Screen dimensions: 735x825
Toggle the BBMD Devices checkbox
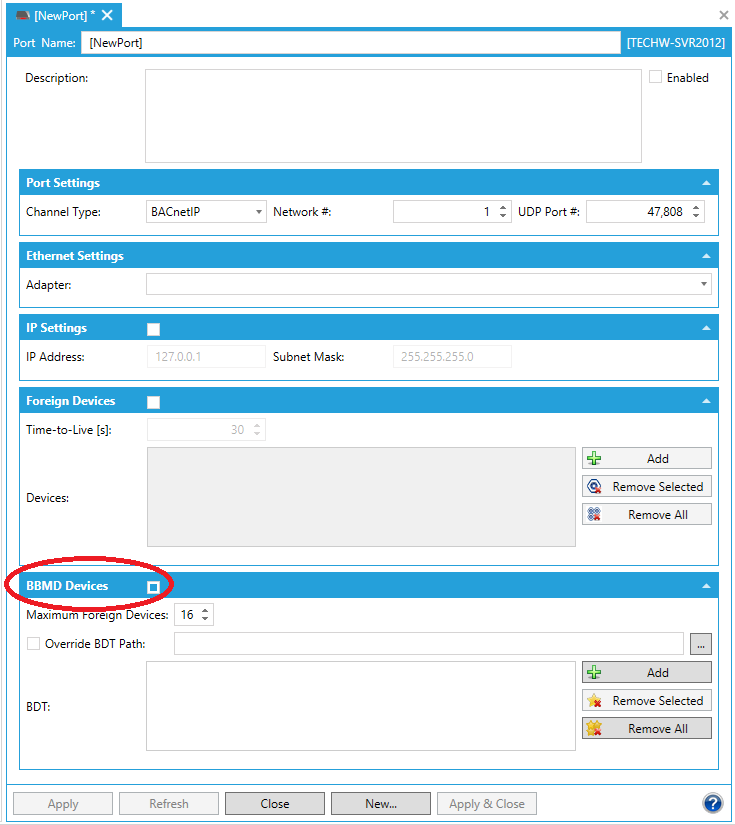click(153, 587)
